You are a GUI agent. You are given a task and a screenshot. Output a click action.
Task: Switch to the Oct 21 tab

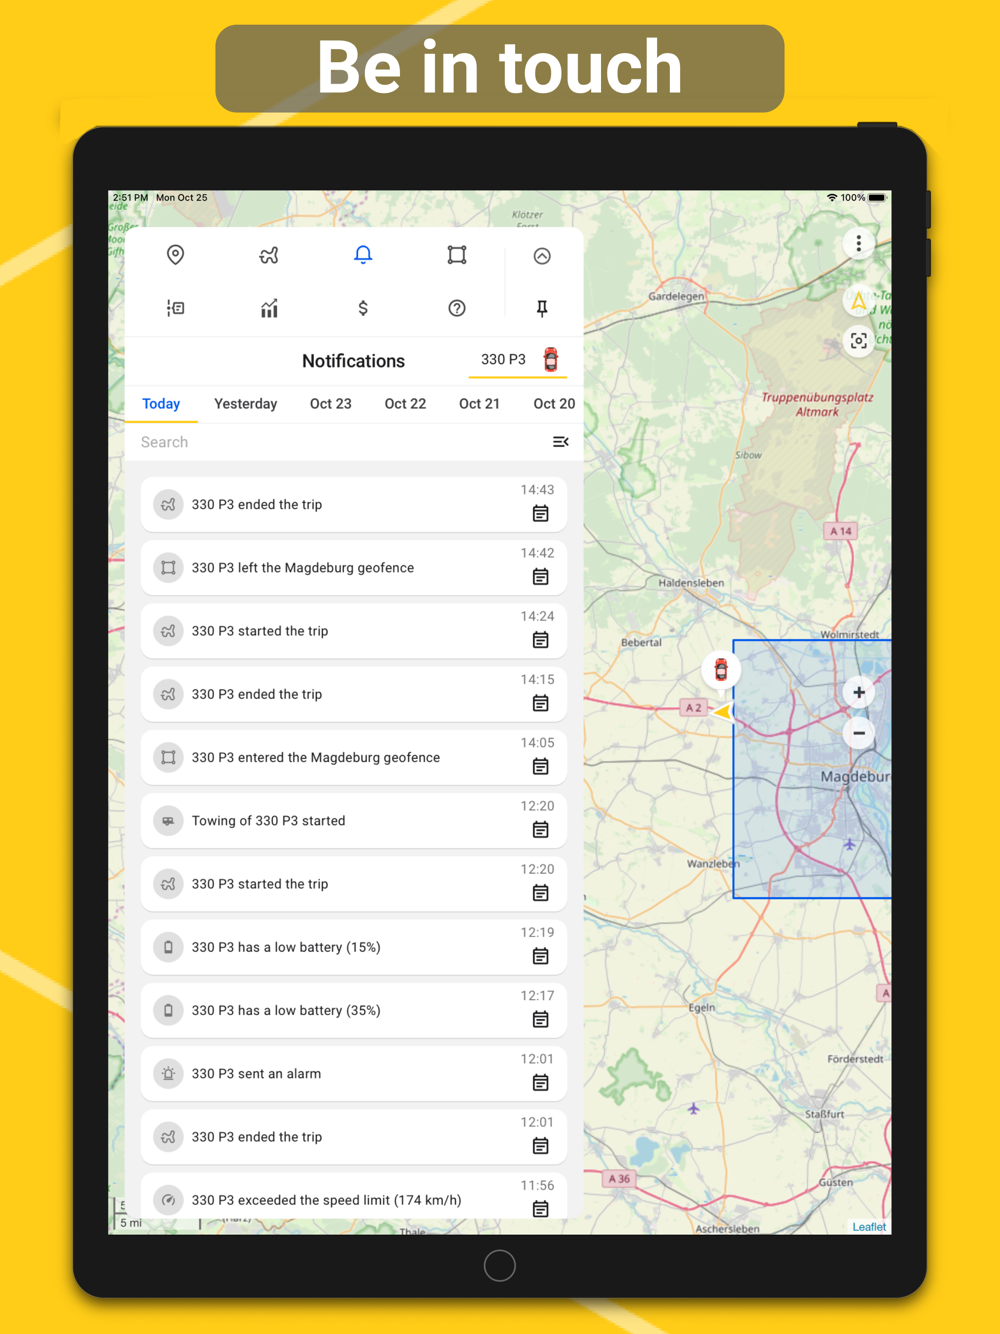click(479, 404)
